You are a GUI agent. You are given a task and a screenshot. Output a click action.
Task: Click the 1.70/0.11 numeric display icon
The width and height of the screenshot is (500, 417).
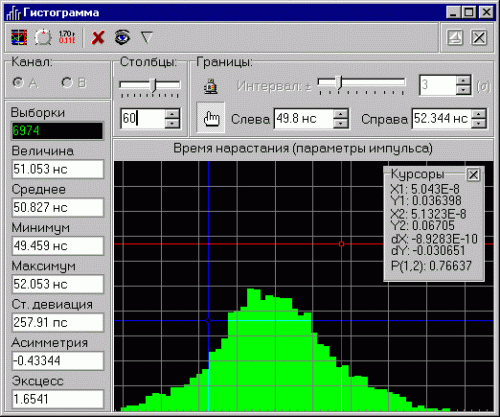(67, 37)
